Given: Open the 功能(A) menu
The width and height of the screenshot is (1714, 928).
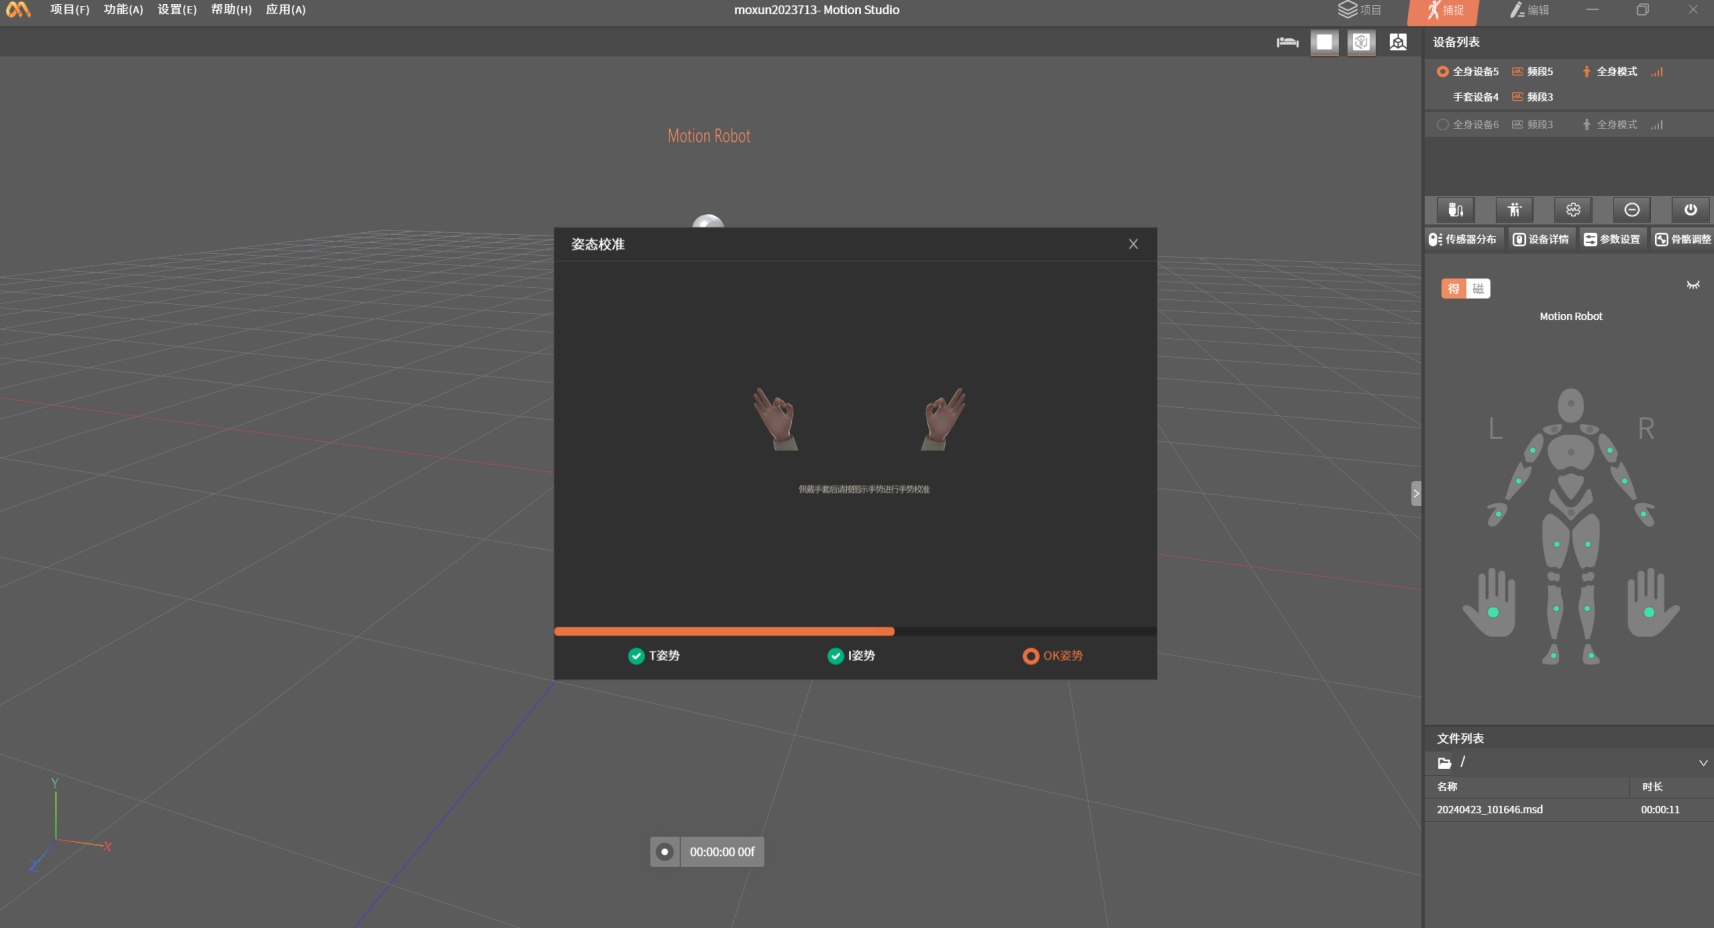Looking at the screenshot, I should [x=123, y=10].
